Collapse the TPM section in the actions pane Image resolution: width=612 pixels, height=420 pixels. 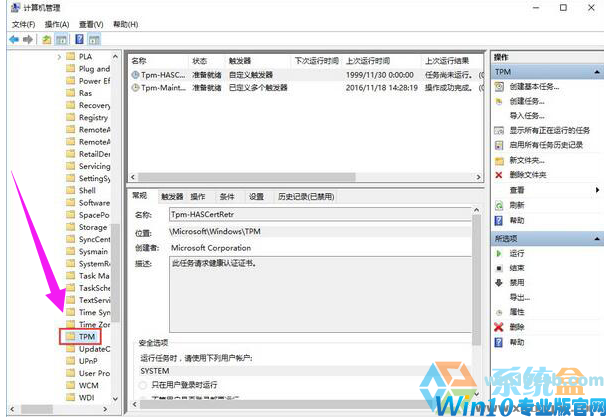pyautogui.click(x=597, y=72)
